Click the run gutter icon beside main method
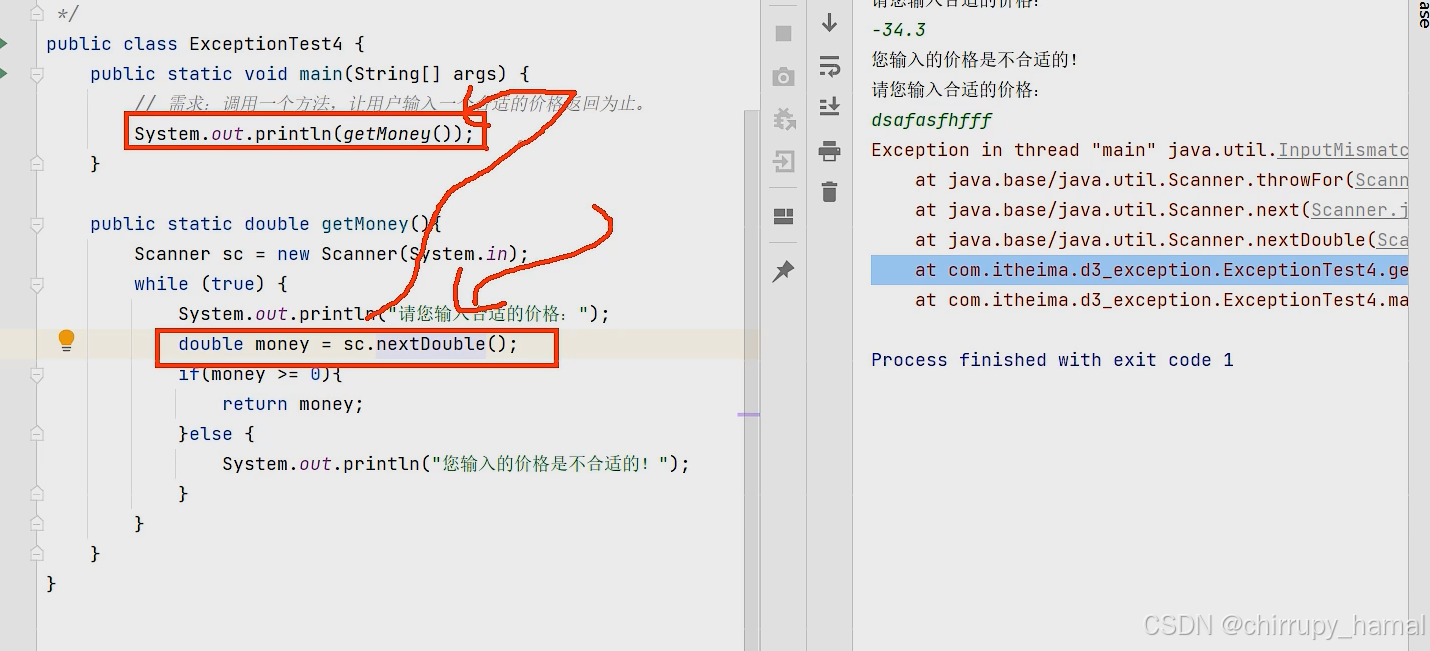Viewport: 1430px width, 651px height. click(x=4, y=74)
